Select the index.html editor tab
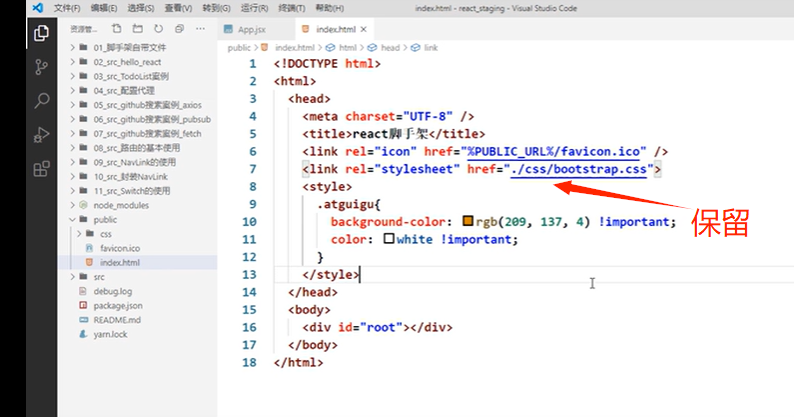The image size is (794, 417). [334, 29]
